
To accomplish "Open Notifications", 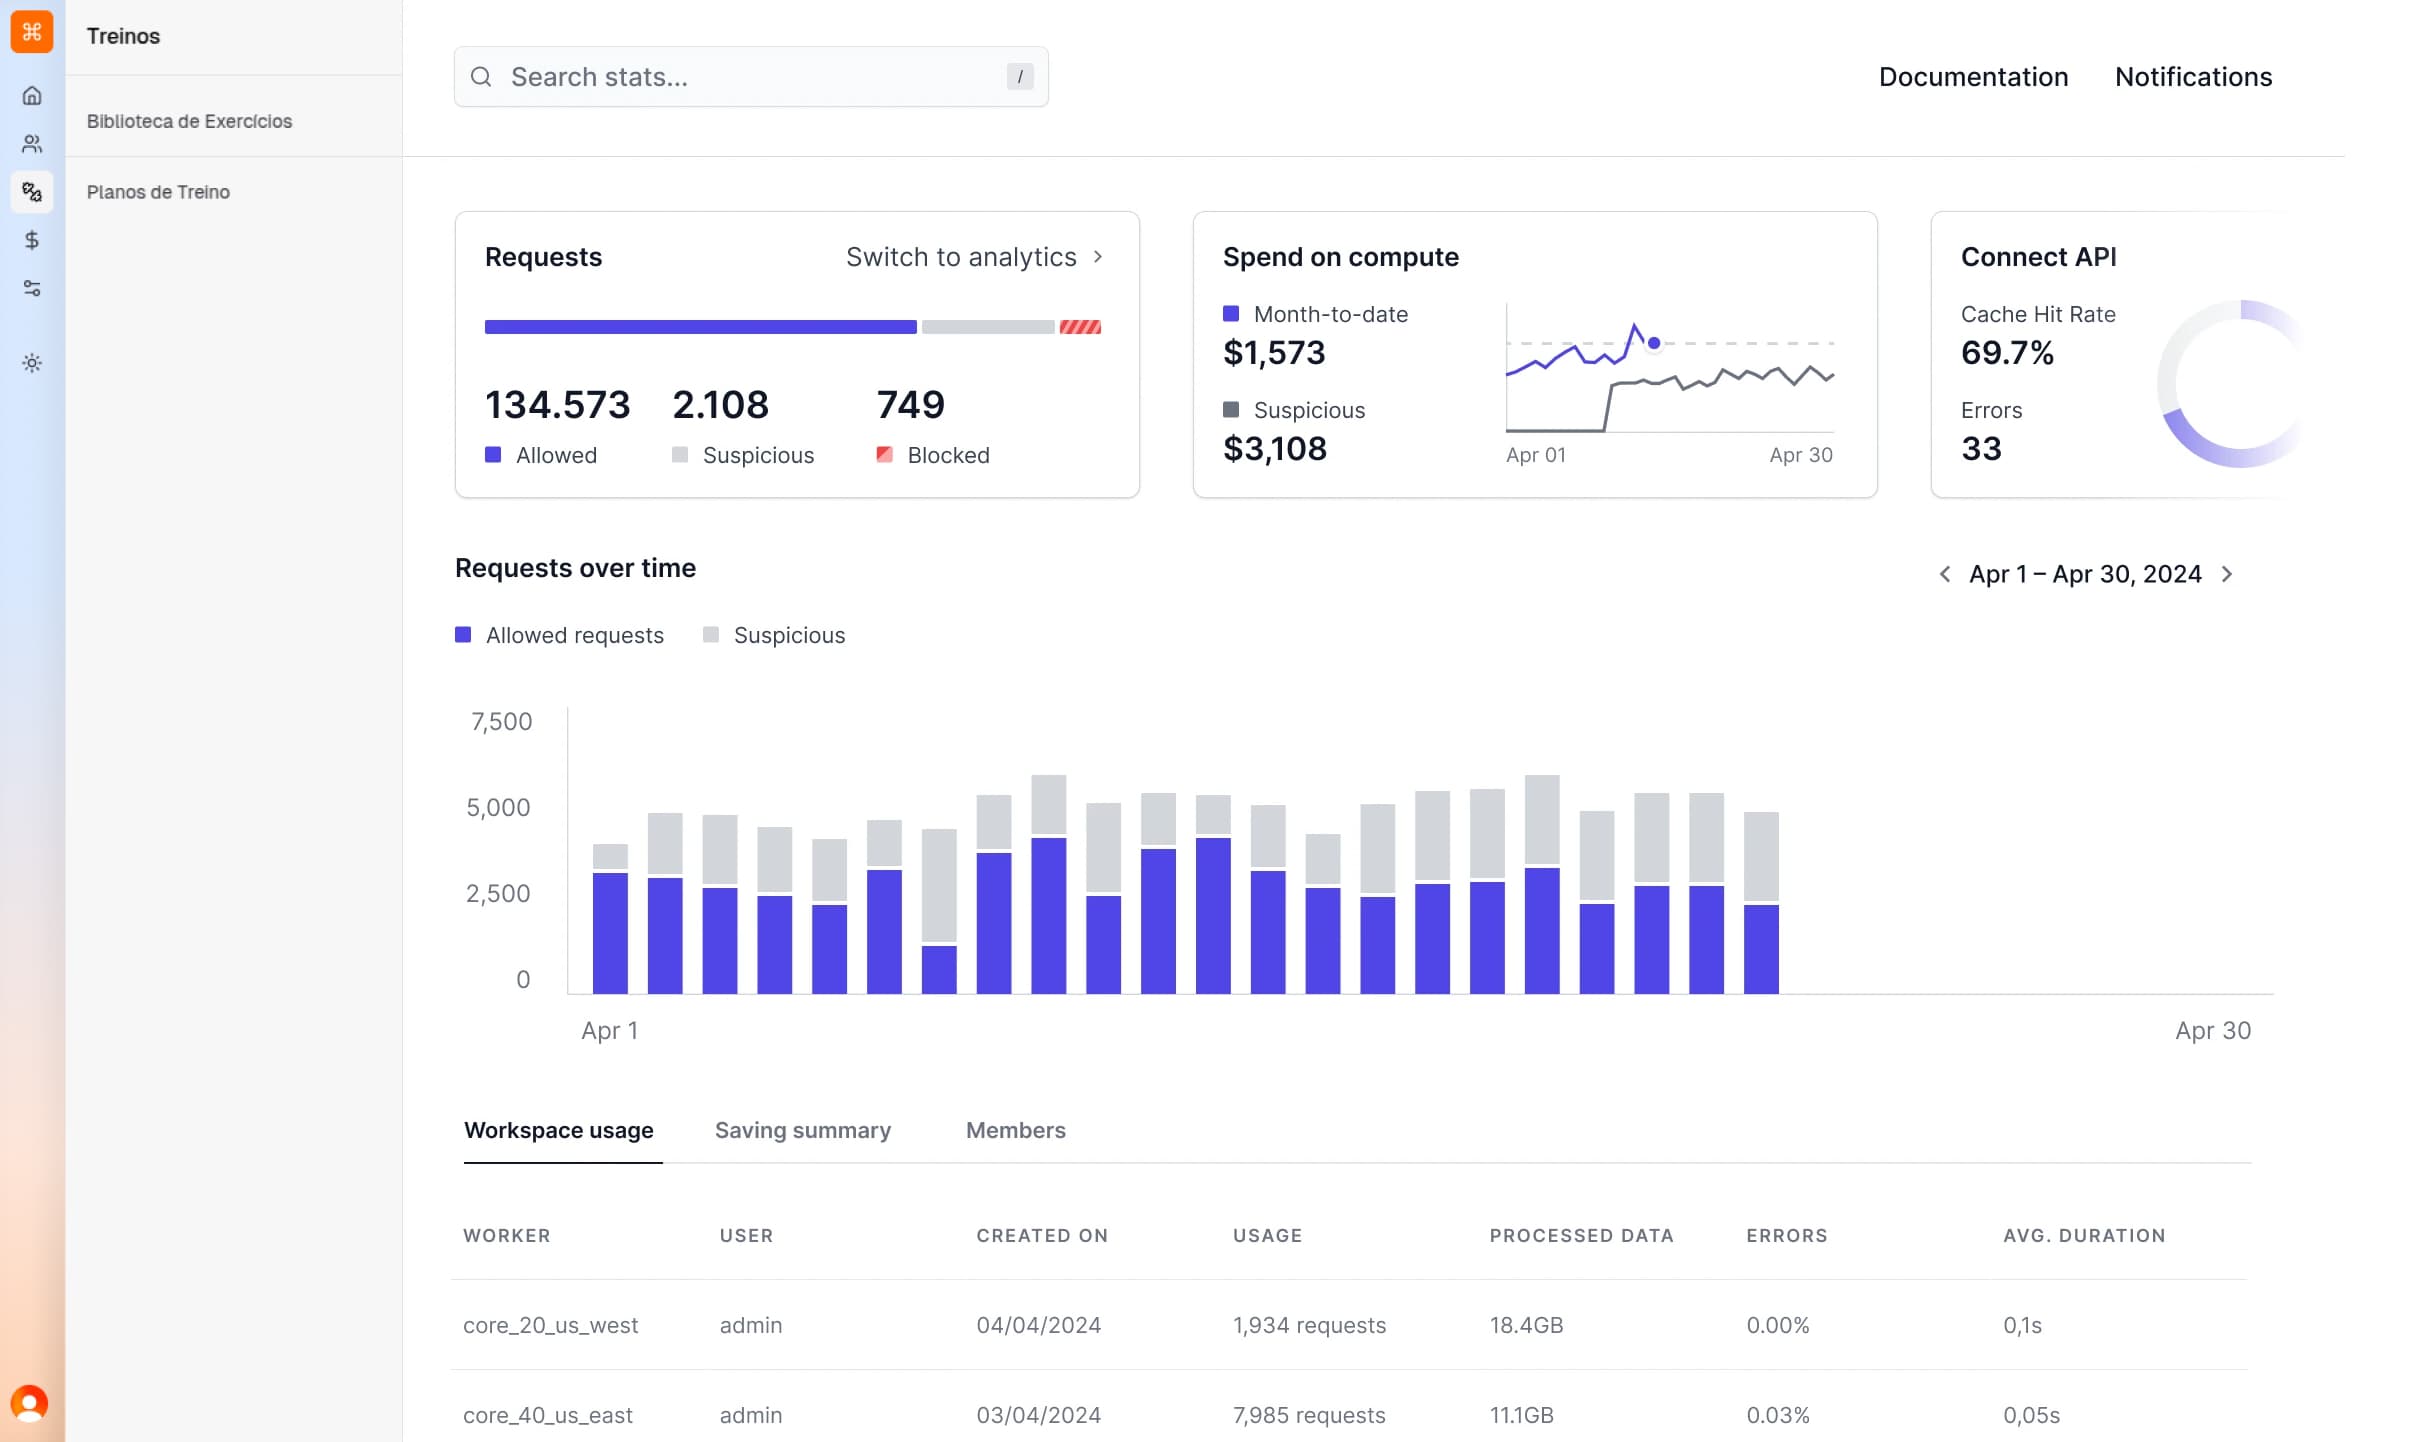I will tap(2193, 76).
